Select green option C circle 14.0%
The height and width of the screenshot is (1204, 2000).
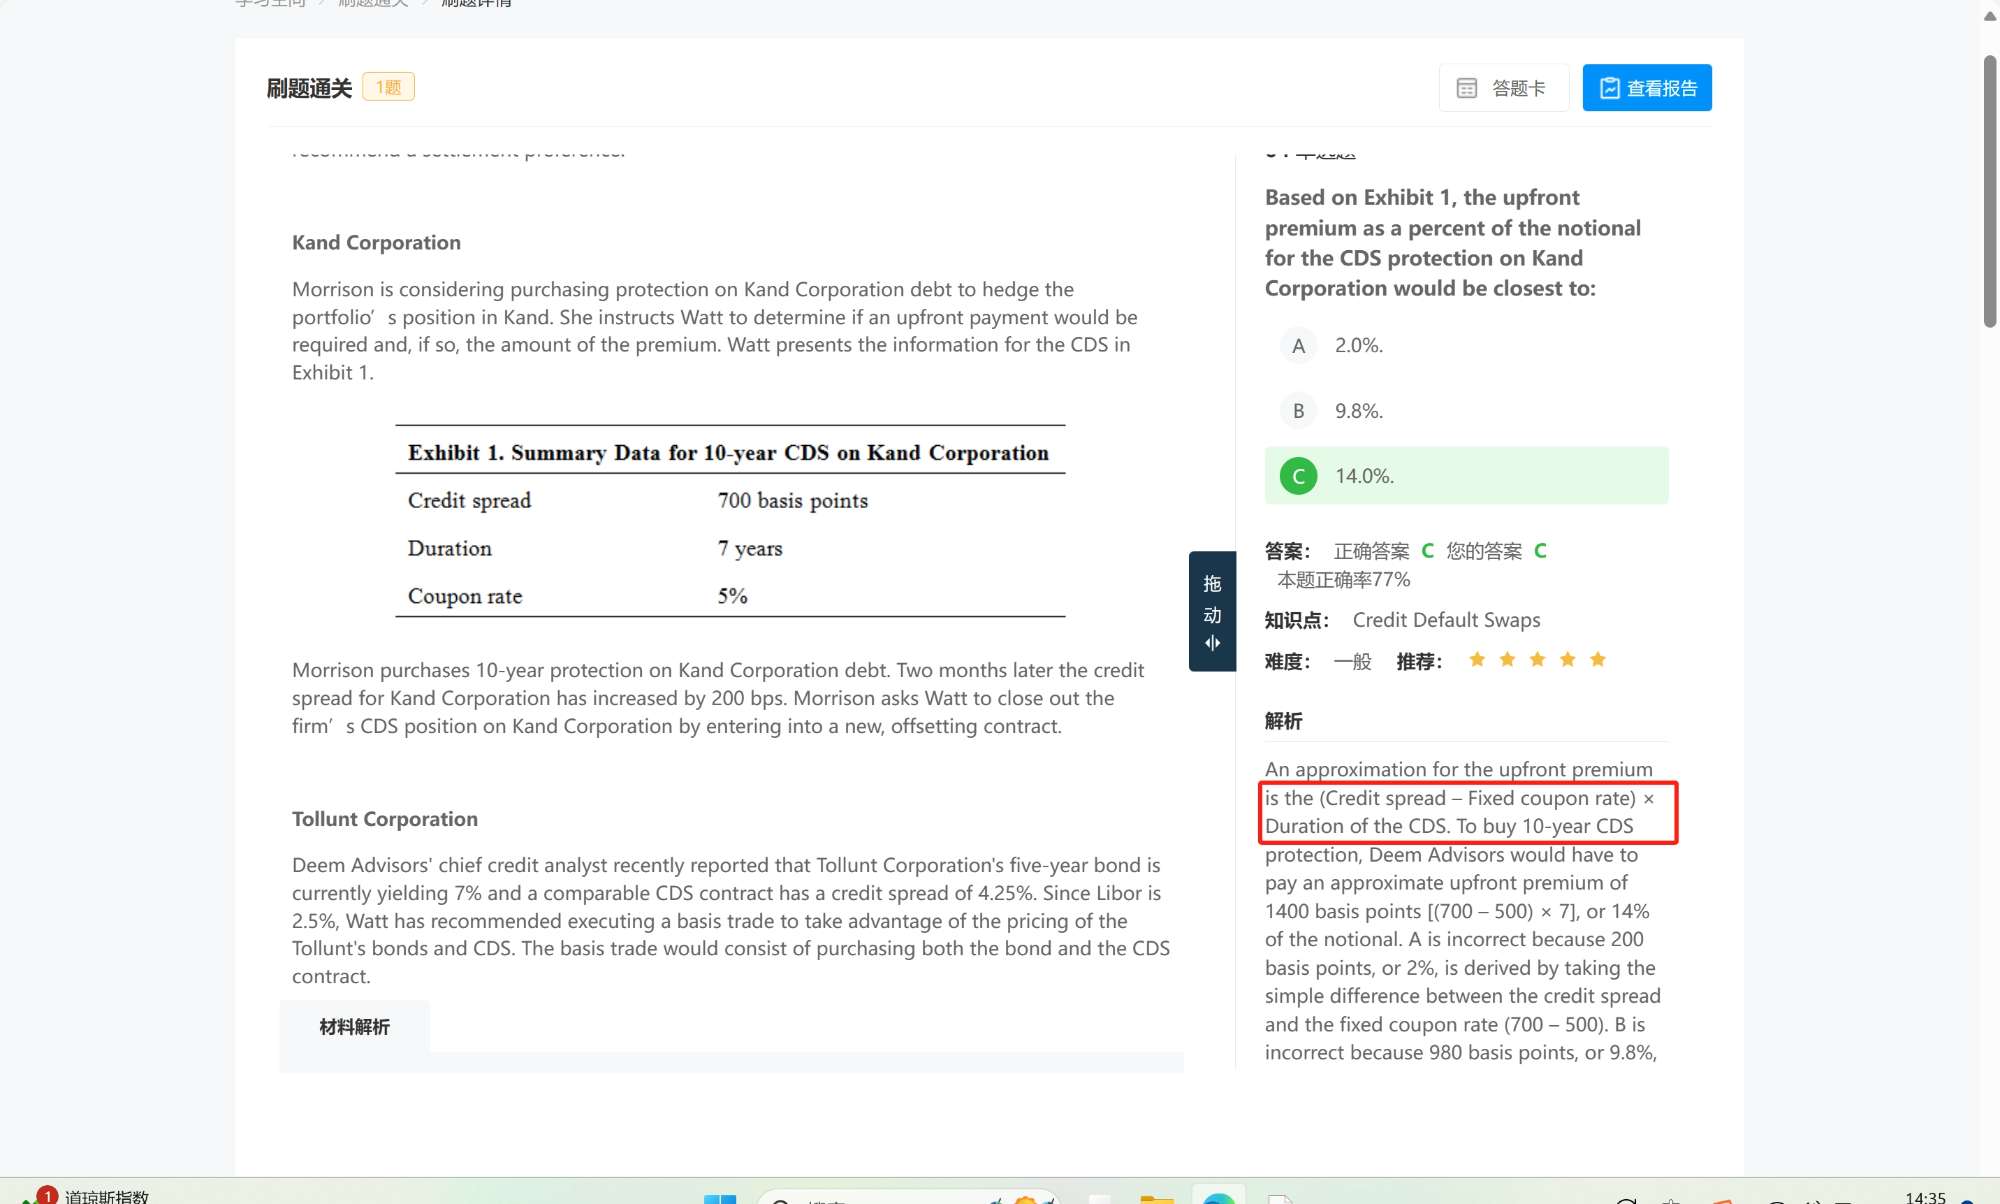pos(1298,476)
